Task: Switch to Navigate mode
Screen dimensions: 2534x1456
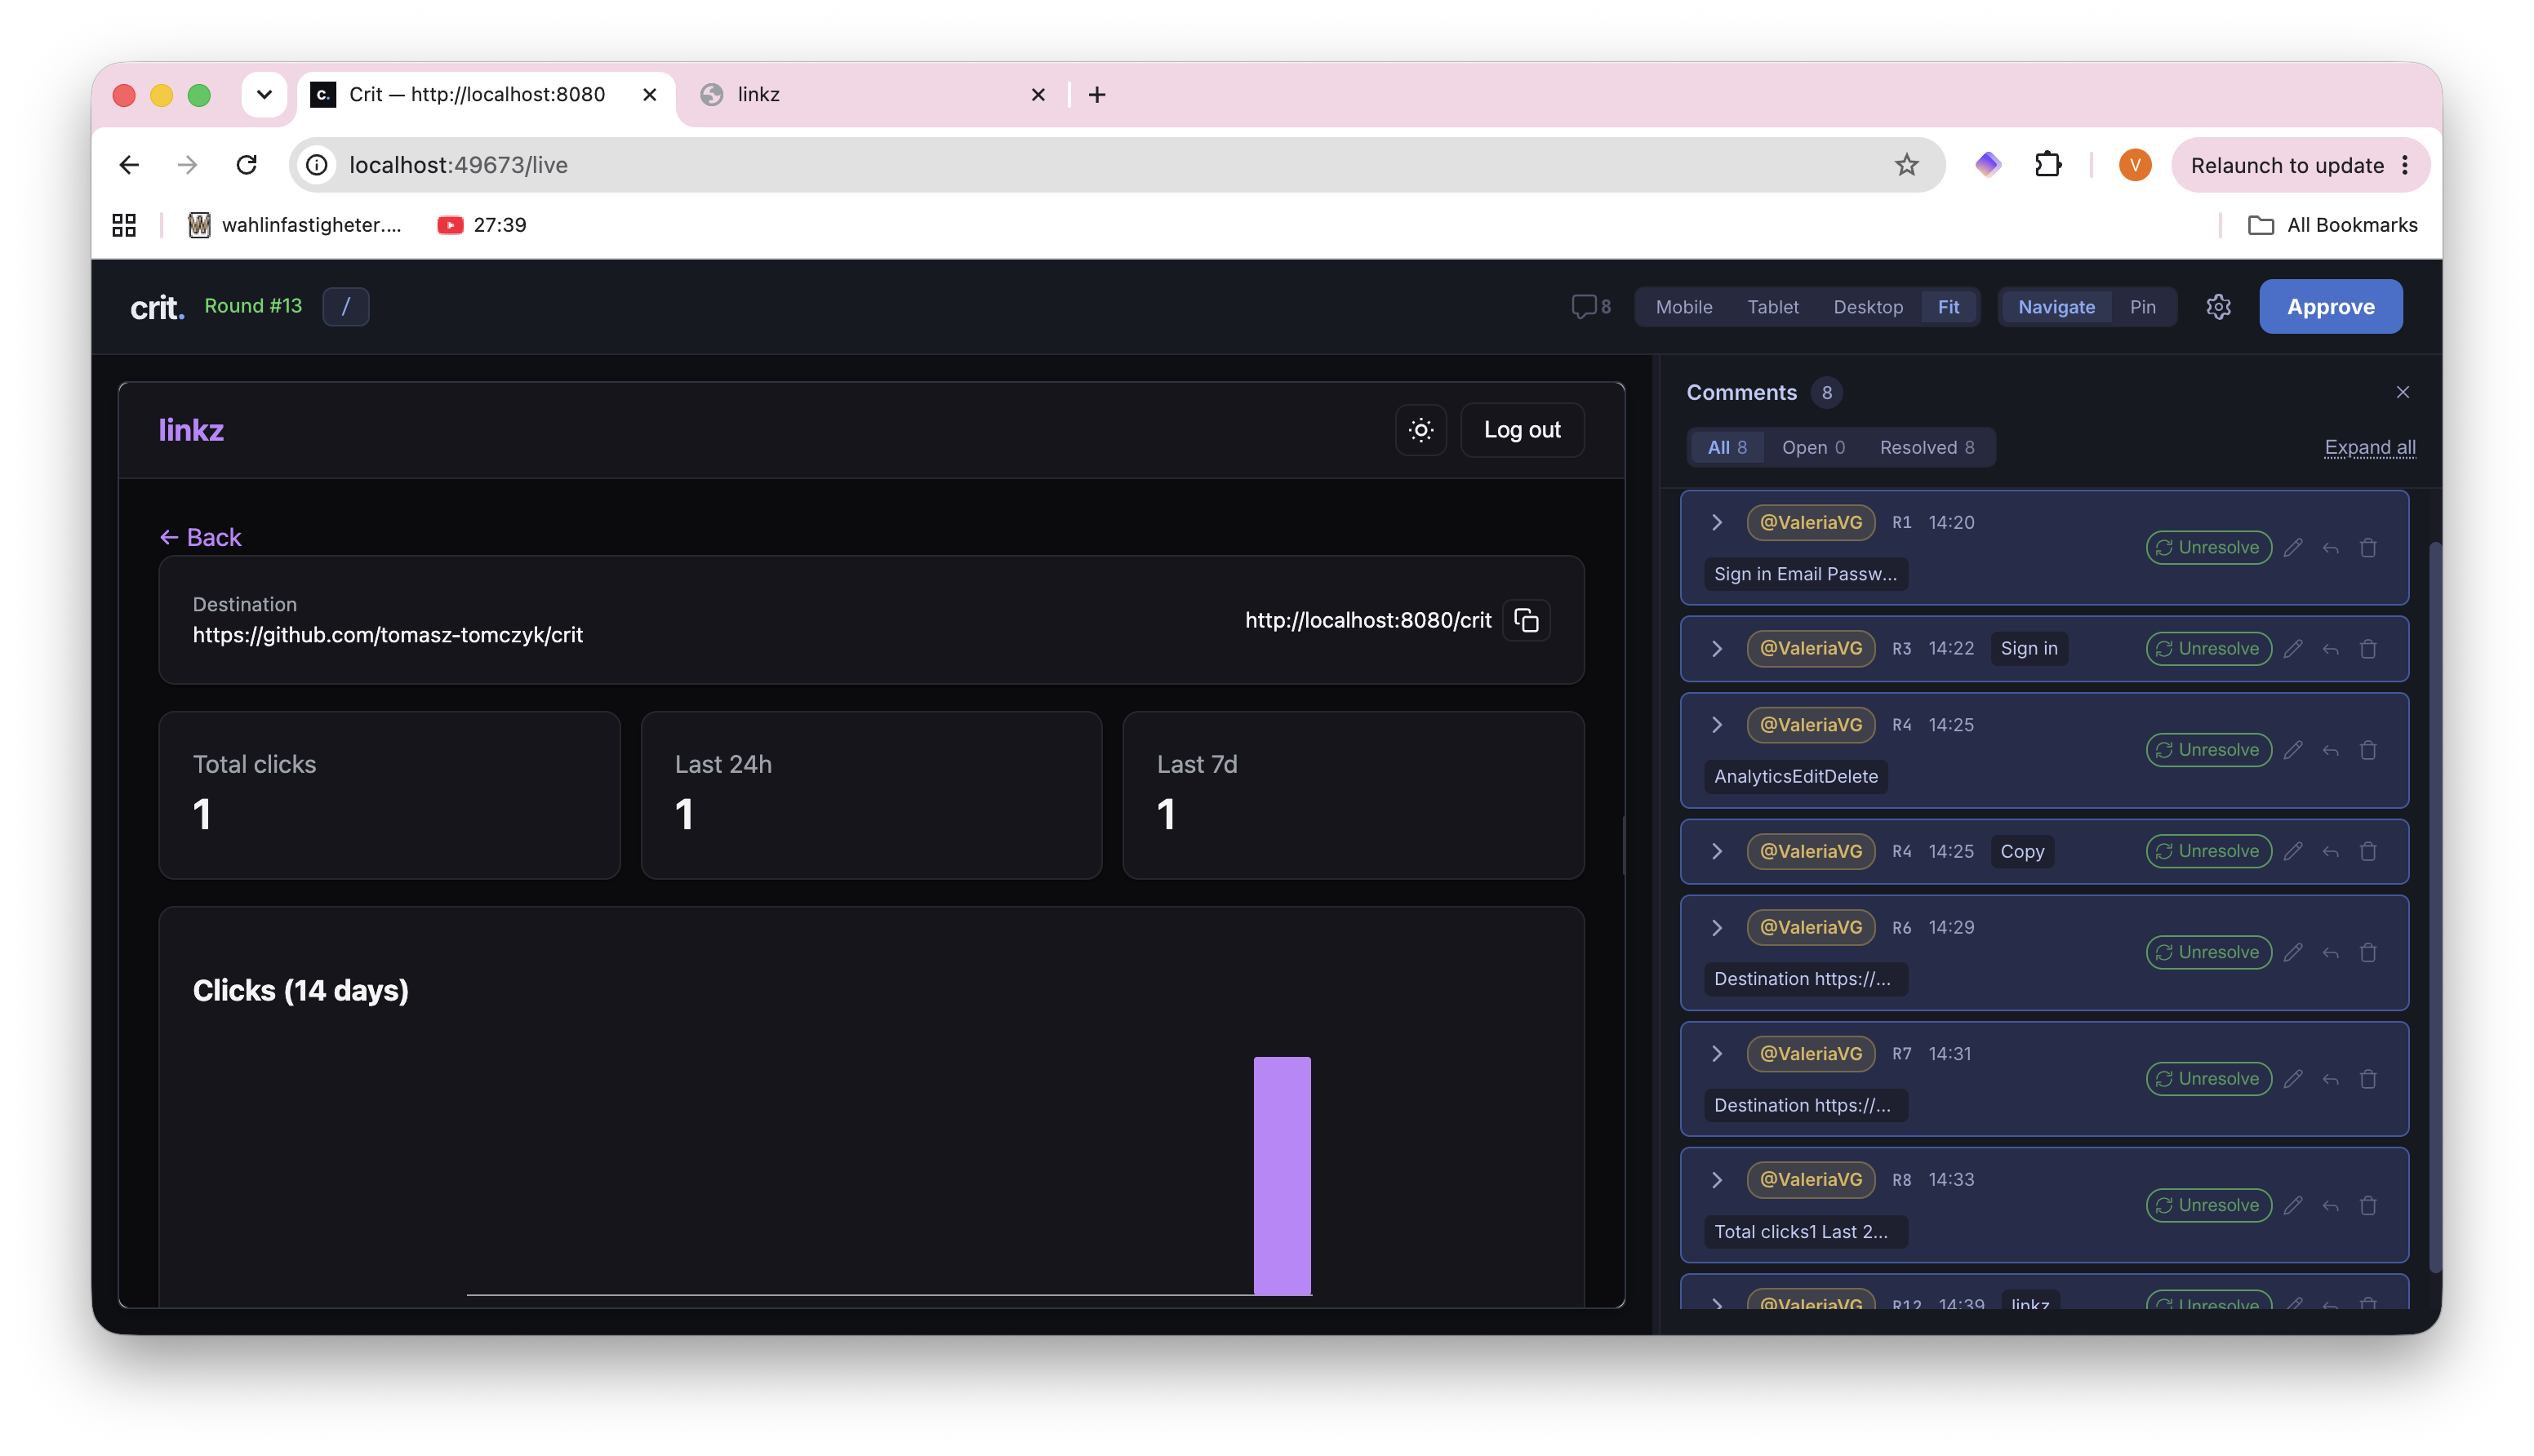Action: click(x=2056, y=307)
